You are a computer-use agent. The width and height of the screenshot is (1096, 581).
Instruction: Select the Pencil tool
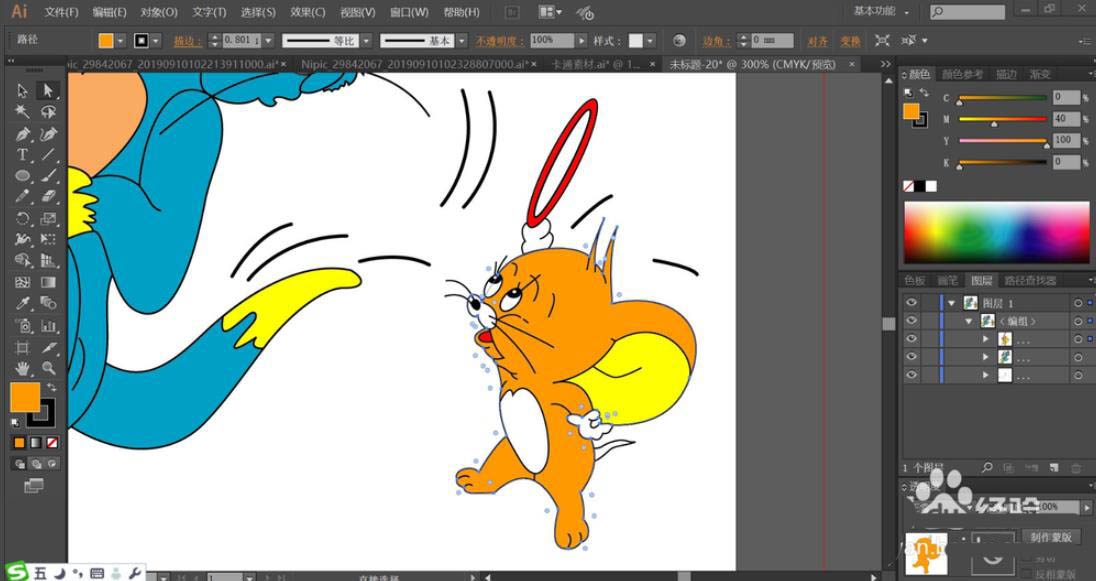[22, 196]
